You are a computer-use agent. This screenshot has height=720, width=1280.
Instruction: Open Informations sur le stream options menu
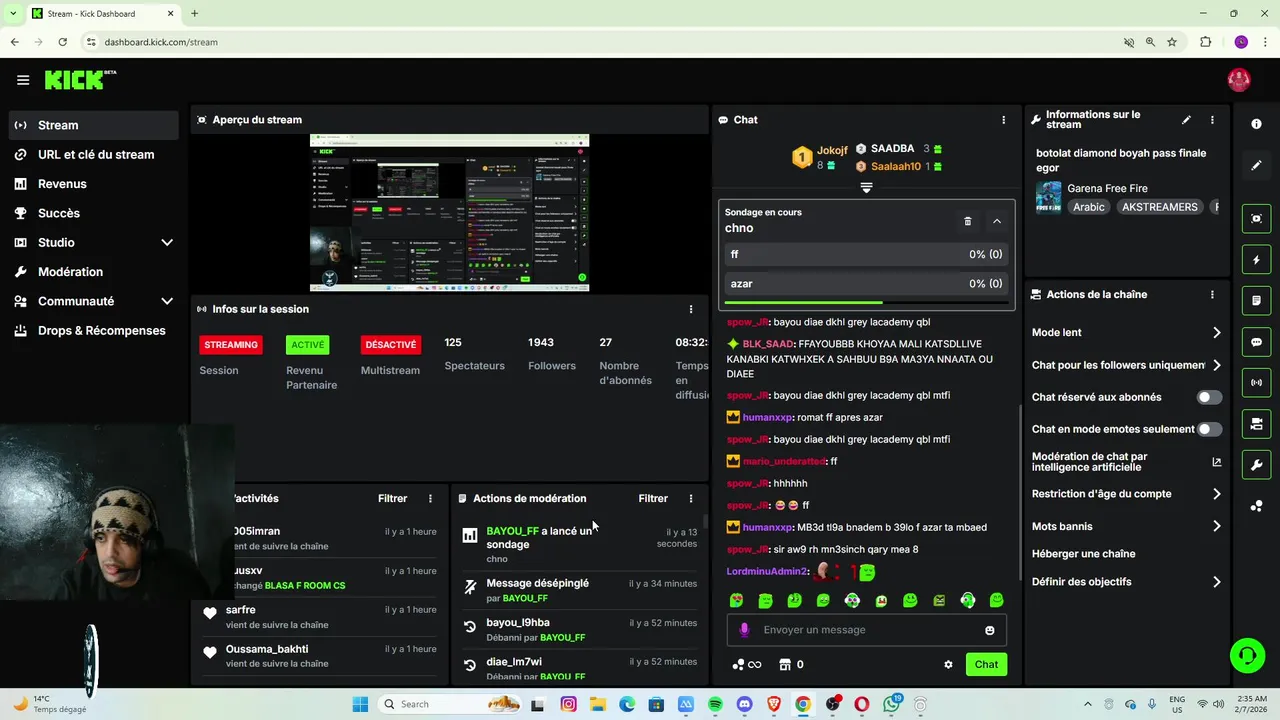point(1212,120)
